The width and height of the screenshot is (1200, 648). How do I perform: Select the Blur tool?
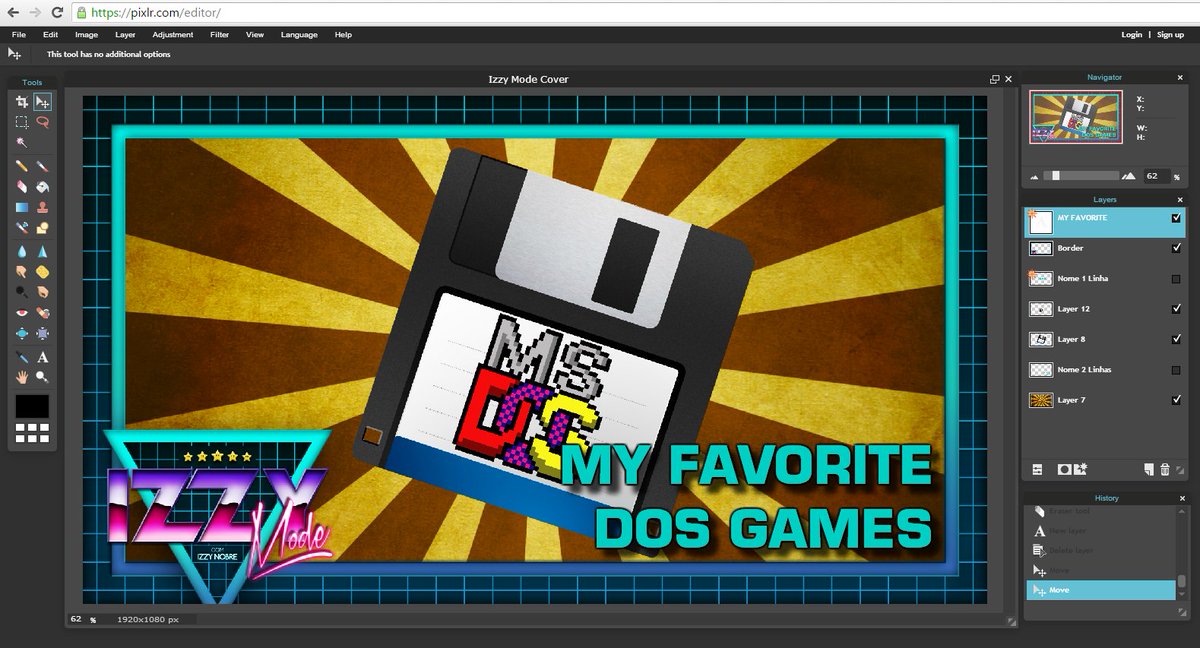[x=21, y=251]
